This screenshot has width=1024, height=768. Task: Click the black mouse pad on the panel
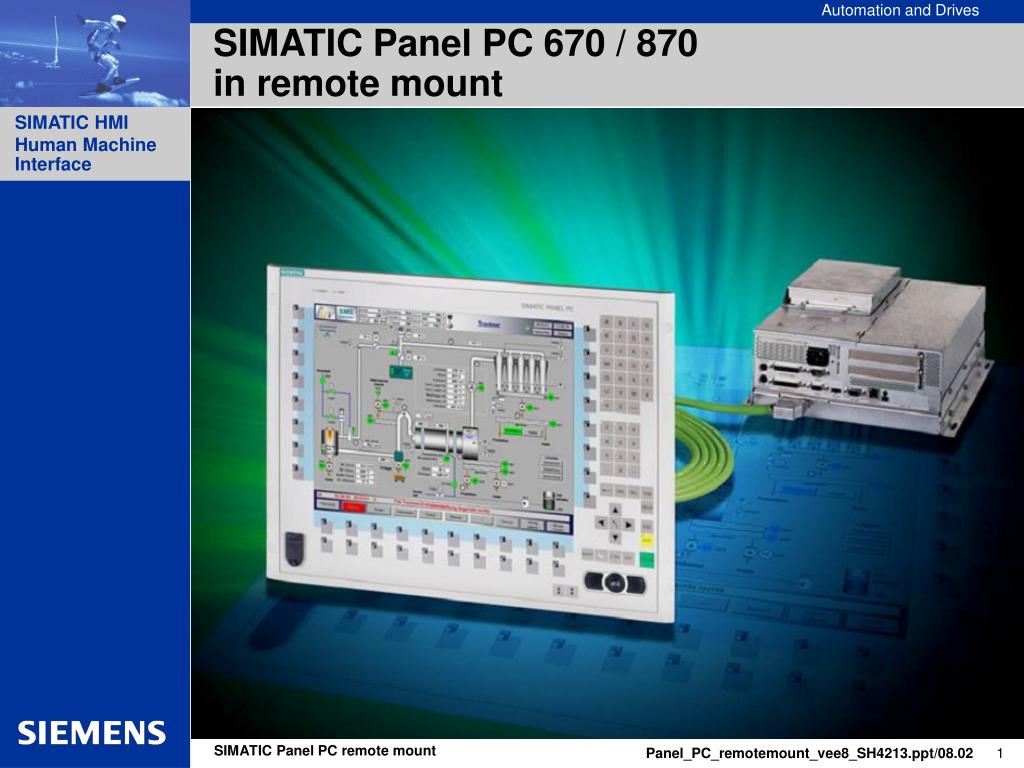click(x=615, y=583)
